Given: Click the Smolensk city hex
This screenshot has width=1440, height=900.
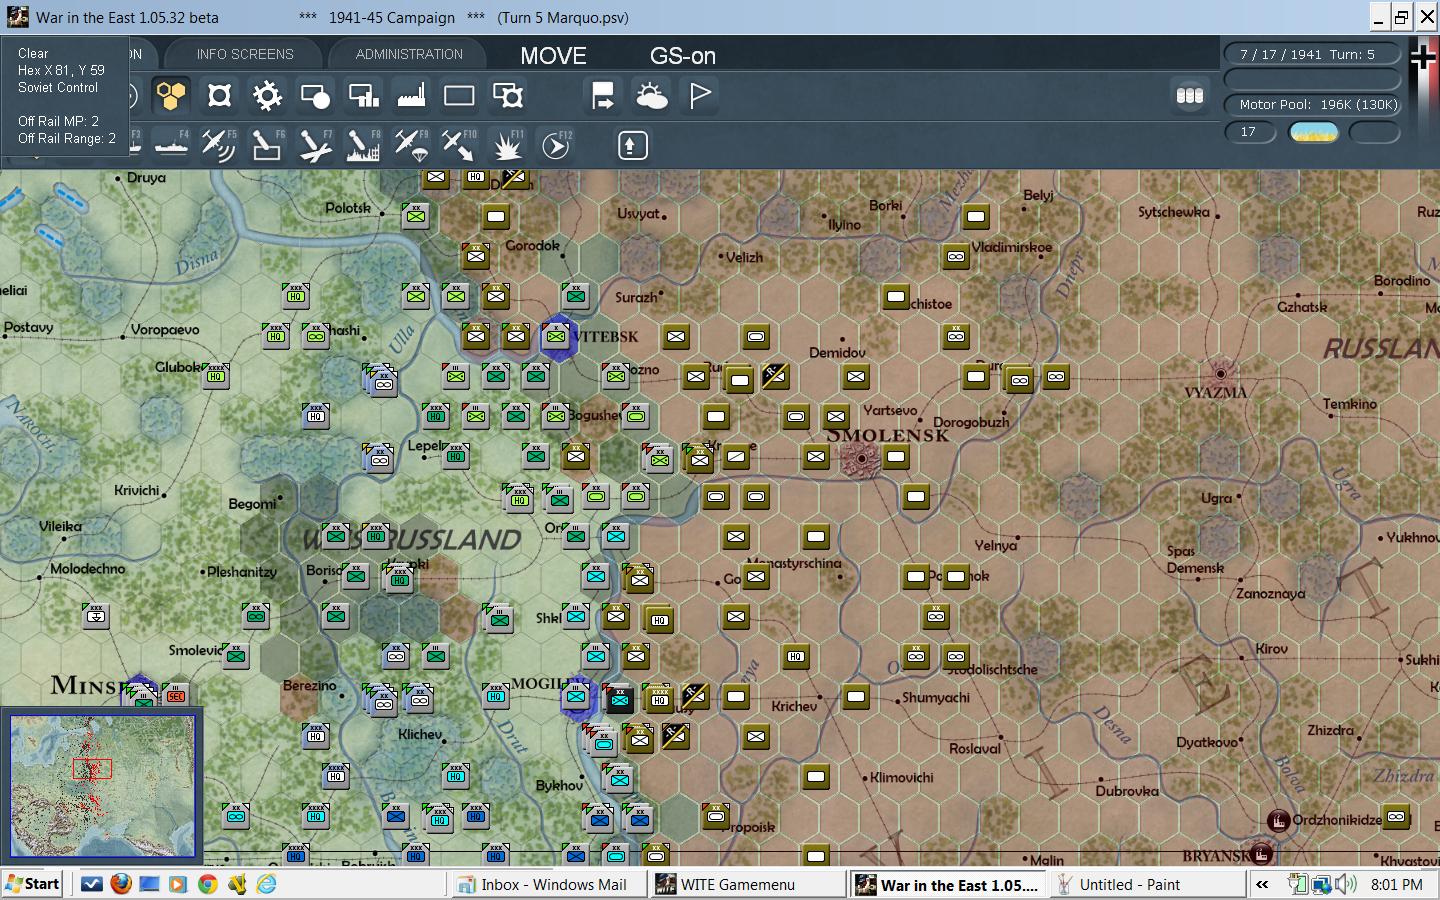Looking at the screenshot, I should (x=859, y=458).
